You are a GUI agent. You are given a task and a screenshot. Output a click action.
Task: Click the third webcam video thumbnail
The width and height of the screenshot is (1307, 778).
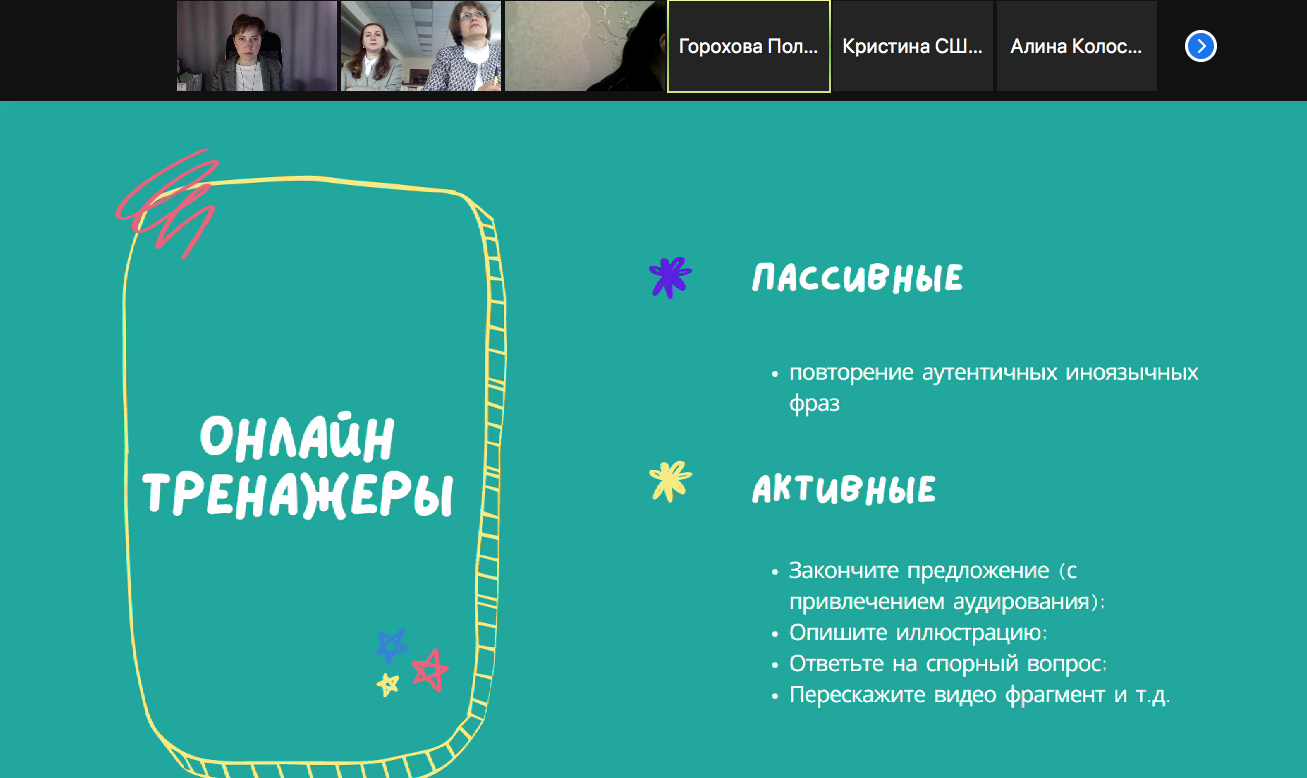tap(583, 45)
